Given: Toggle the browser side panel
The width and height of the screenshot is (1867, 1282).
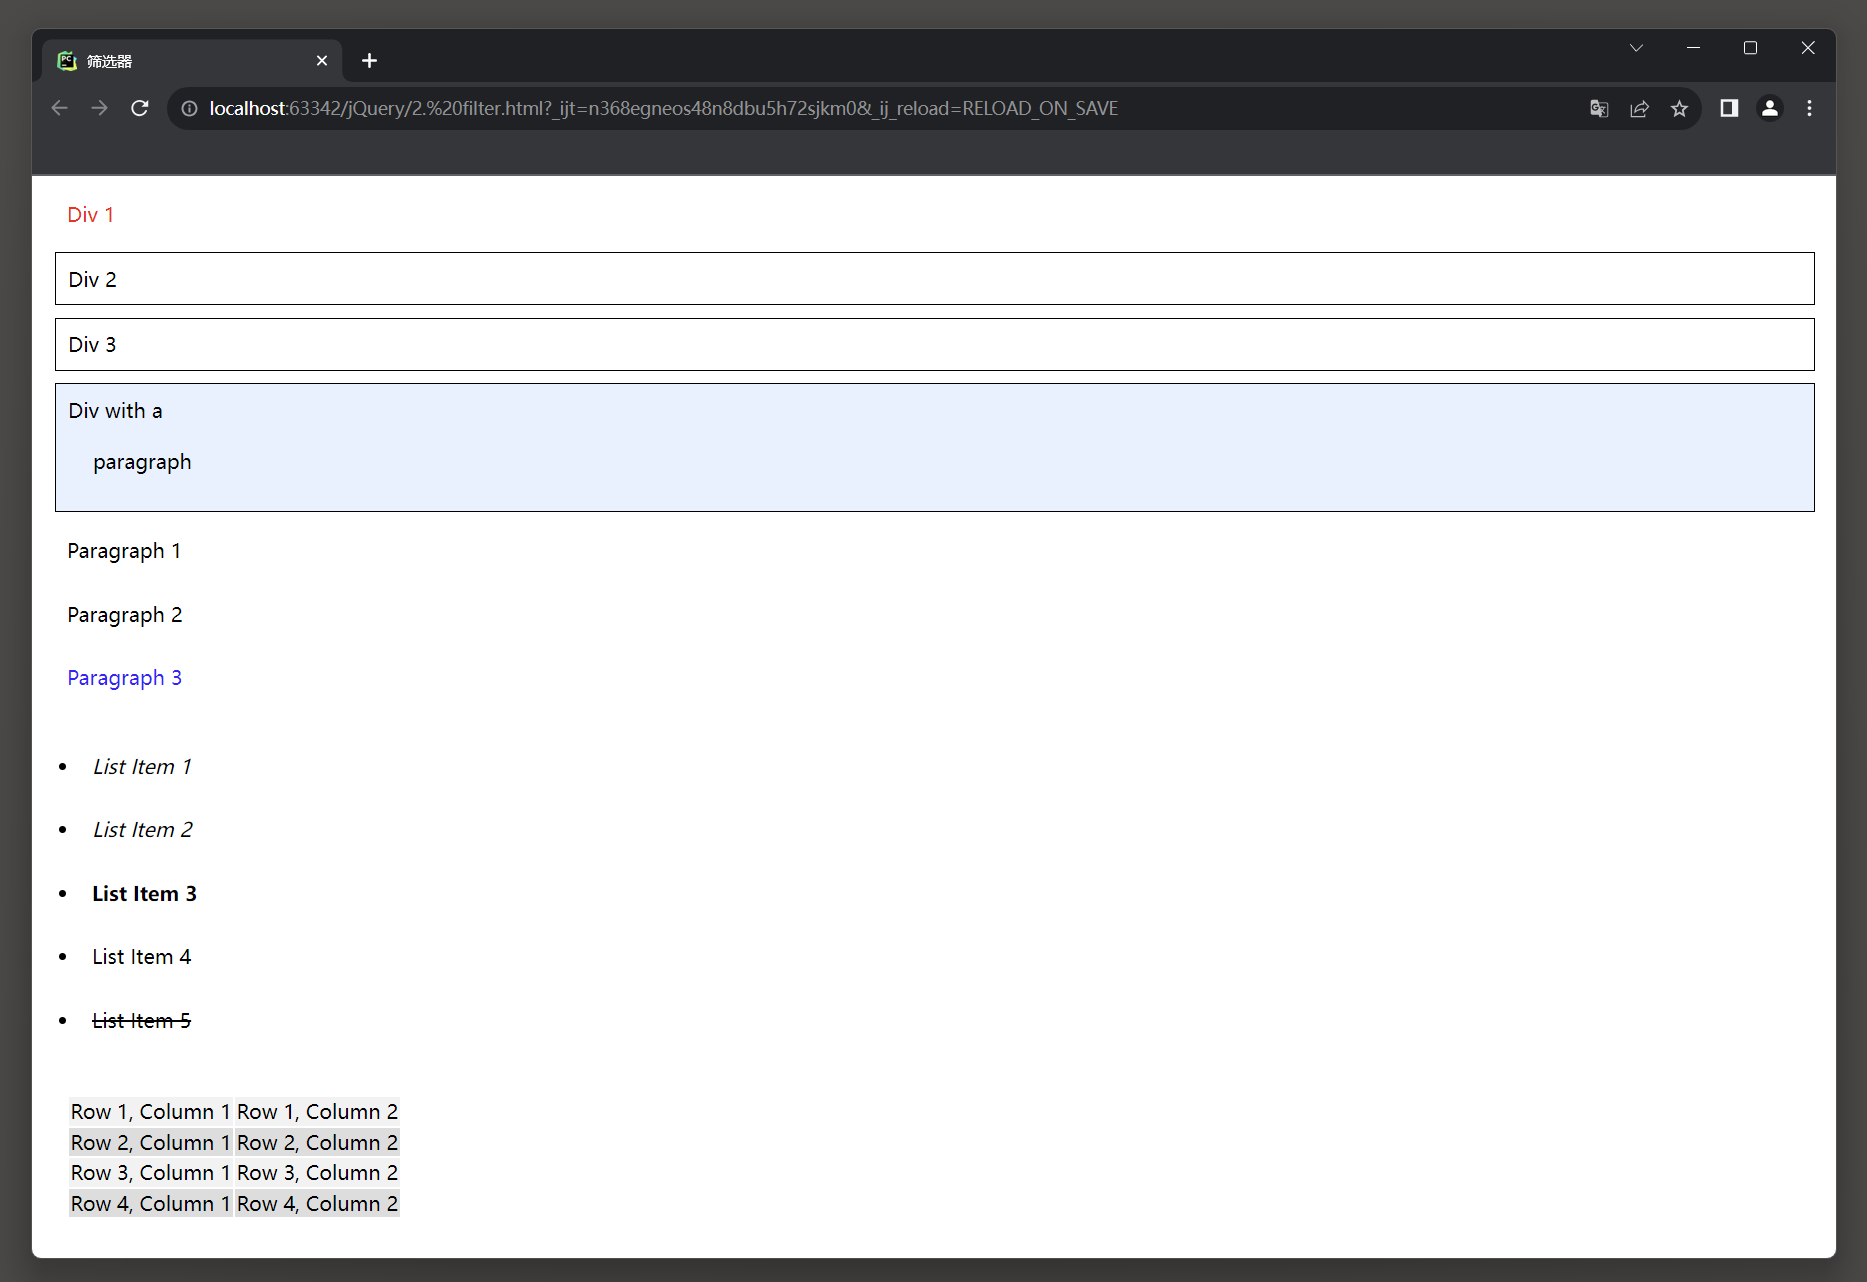Looking at the screenshot, I should (1729, 108).
